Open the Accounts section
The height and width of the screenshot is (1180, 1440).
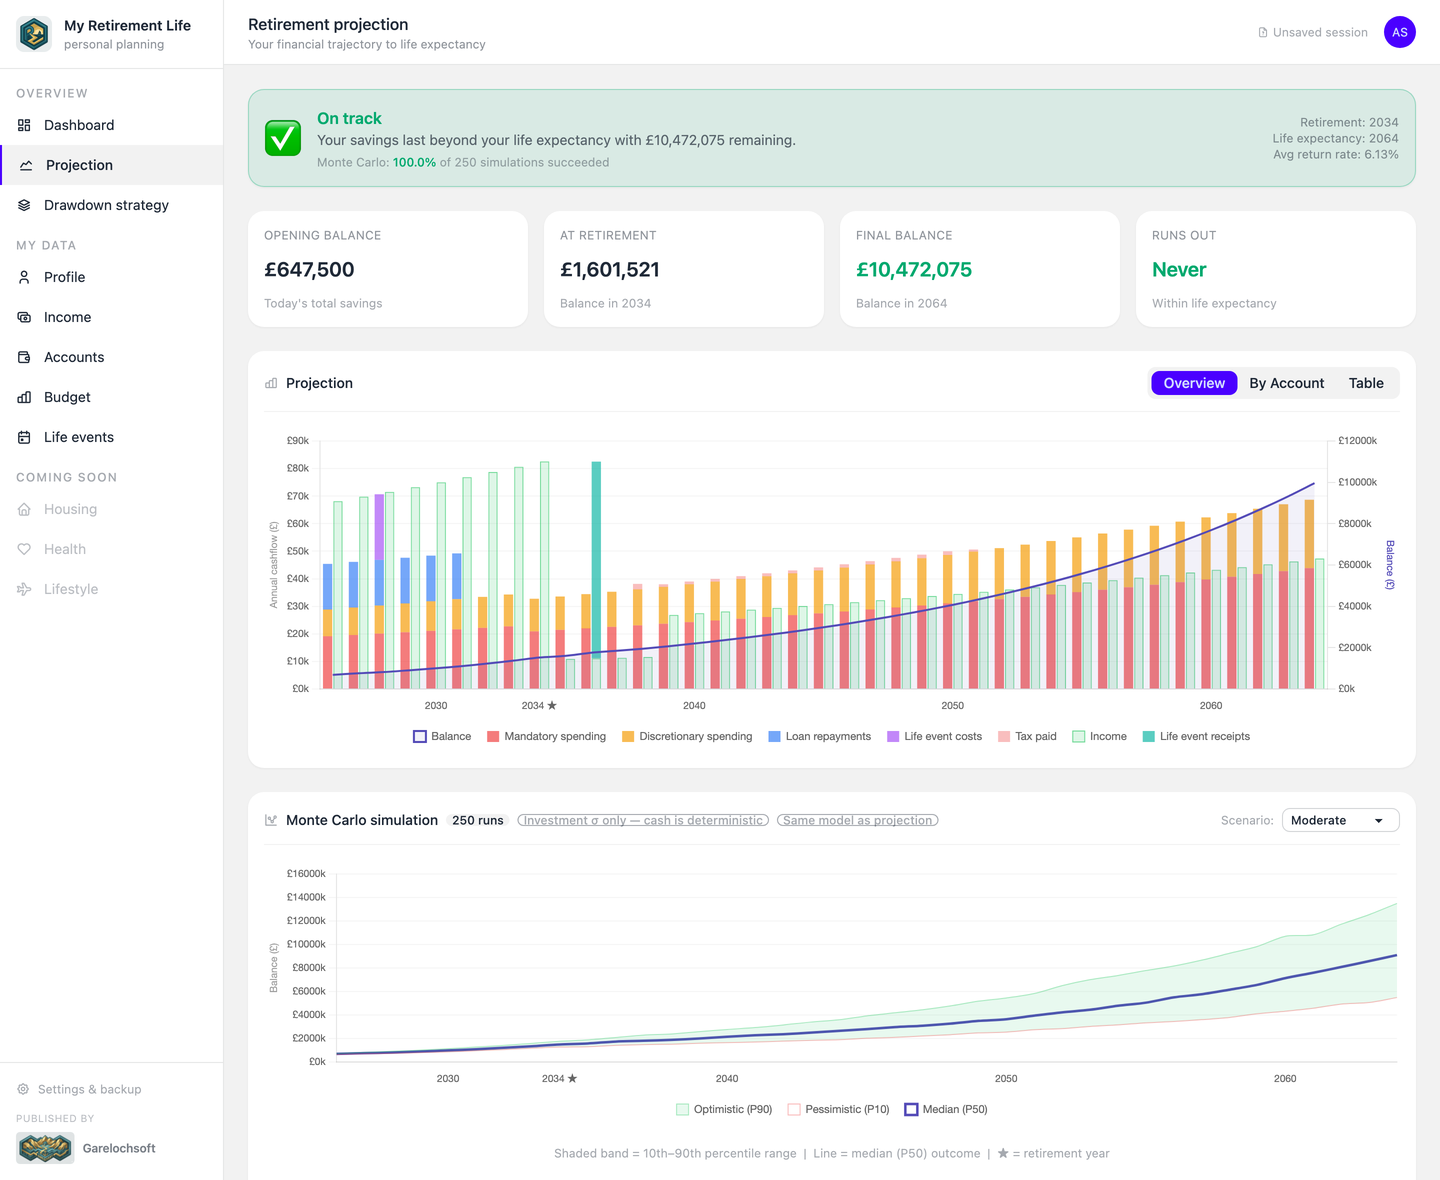[111, 357]
